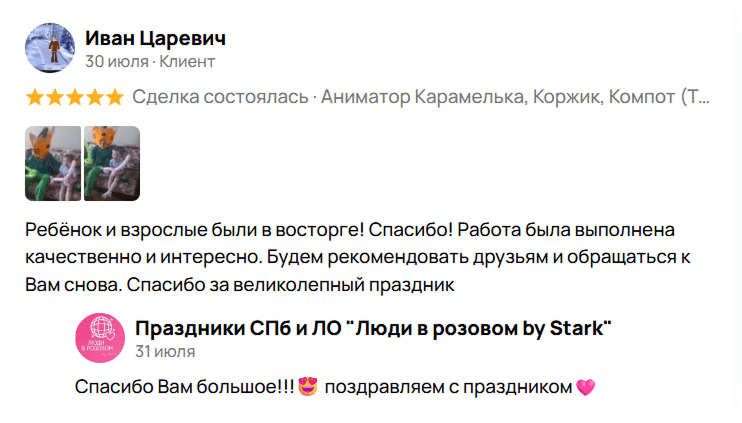Open the second review photo thumbnail
The height and width of the screenshot is (423, 742).
112,163
